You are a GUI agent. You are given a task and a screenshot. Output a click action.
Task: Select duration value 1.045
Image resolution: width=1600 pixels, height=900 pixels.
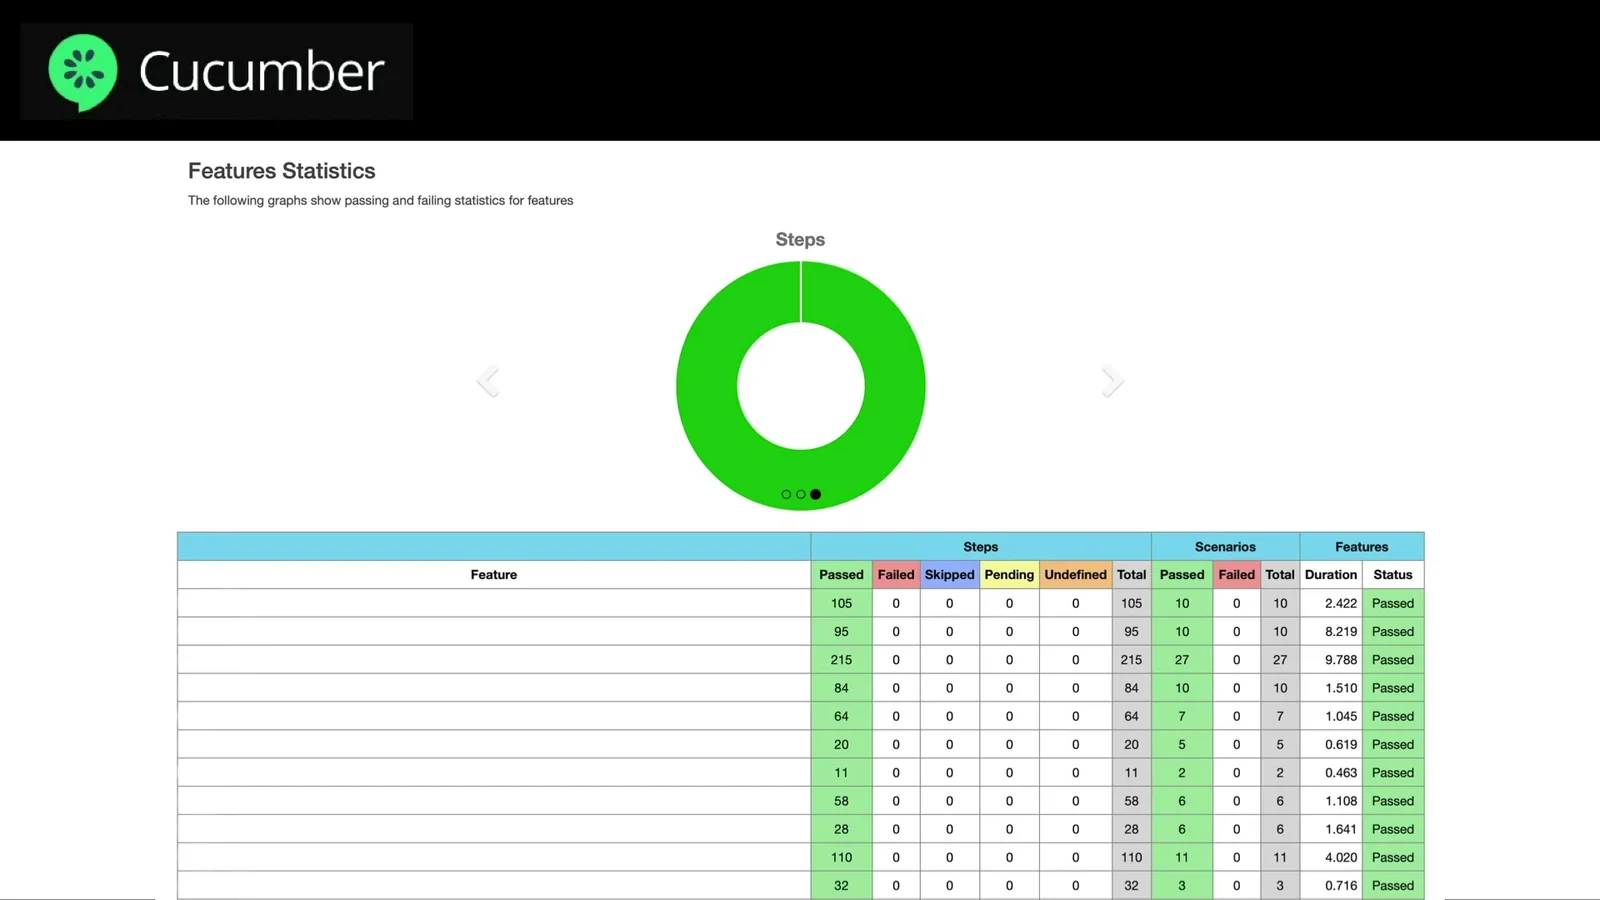pos(1341,716)
